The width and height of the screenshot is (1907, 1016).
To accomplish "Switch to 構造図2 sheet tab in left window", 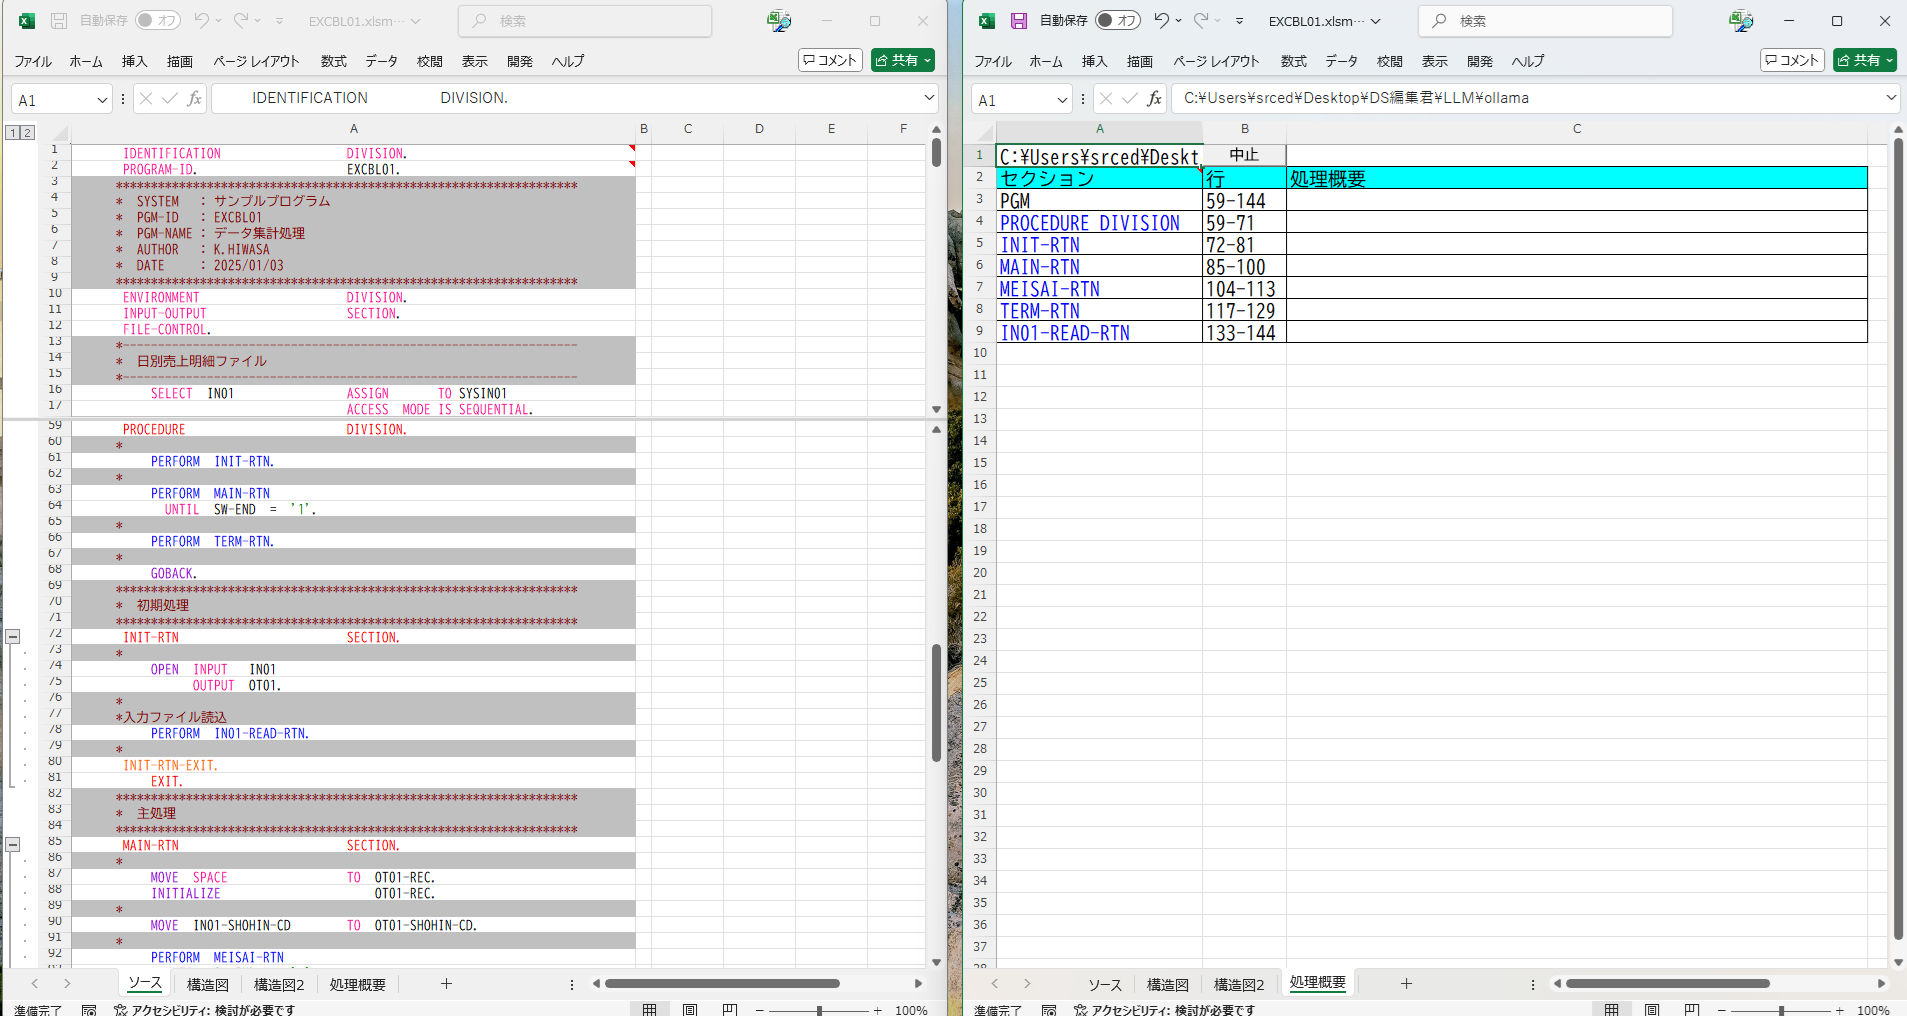I will [x=278, y=985].
